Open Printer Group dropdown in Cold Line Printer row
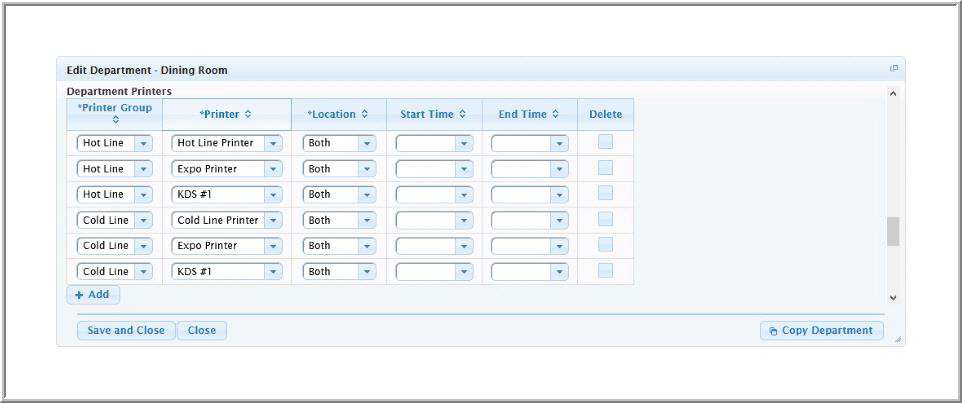 click(x=143, y=220)
